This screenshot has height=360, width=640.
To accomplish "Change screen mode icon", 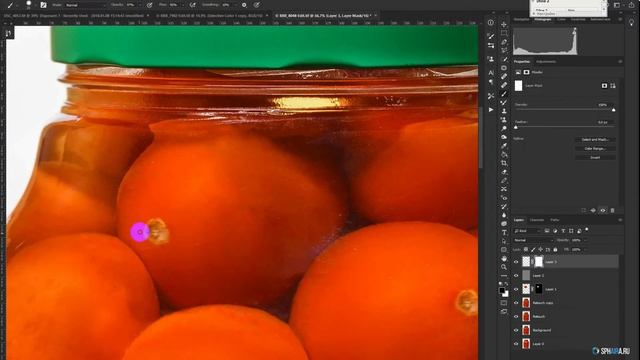I will 504,312.
